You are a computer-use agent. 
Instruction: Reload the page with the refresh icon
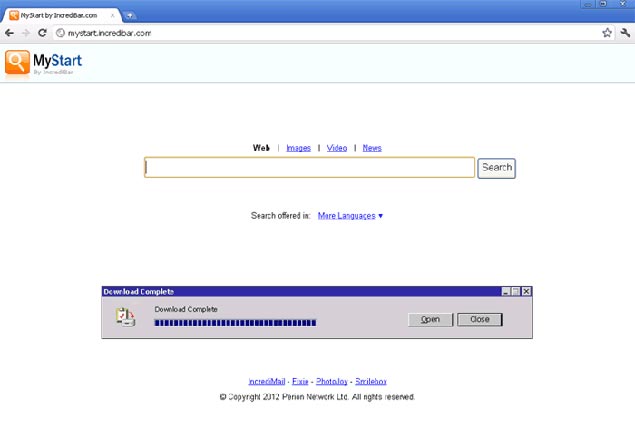click(x=42, y=33)
